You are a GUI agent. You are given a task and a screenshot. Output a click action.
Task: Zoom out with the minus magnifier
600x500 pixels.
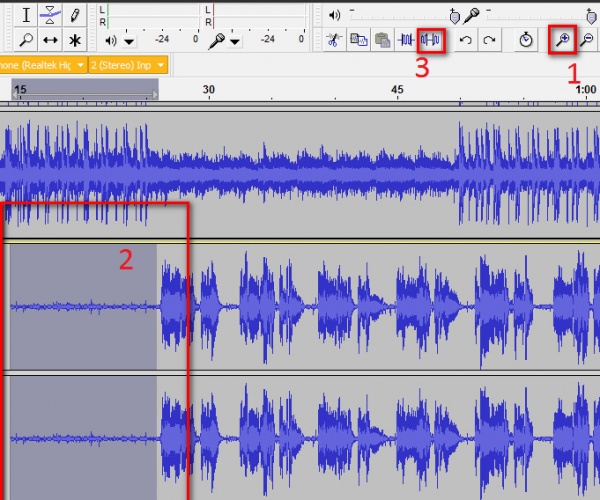(587, 41)
